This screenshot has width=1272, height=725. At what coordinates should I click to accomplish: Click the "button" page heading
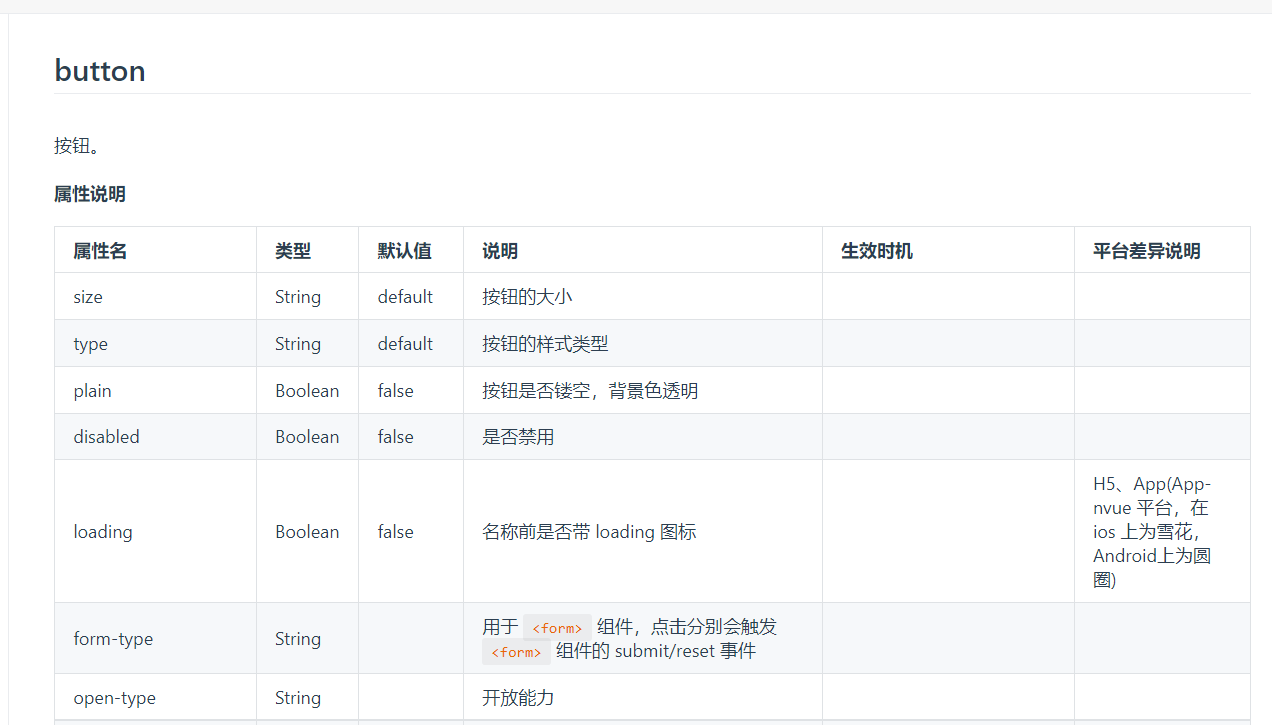[100, 71]
